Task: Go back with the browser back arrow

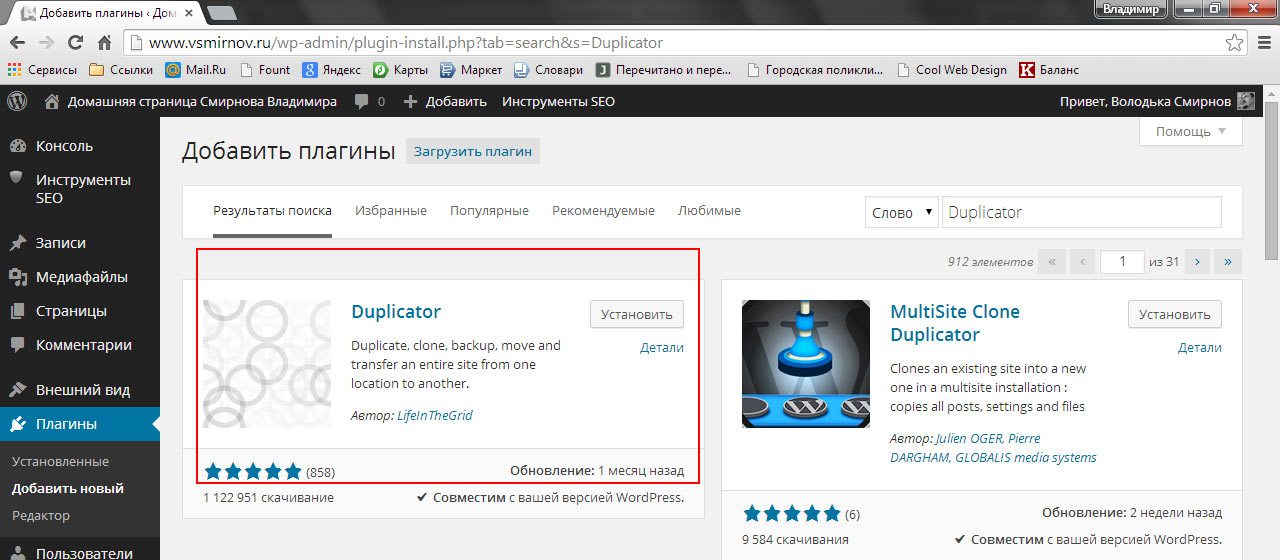Action: point(17,43)
